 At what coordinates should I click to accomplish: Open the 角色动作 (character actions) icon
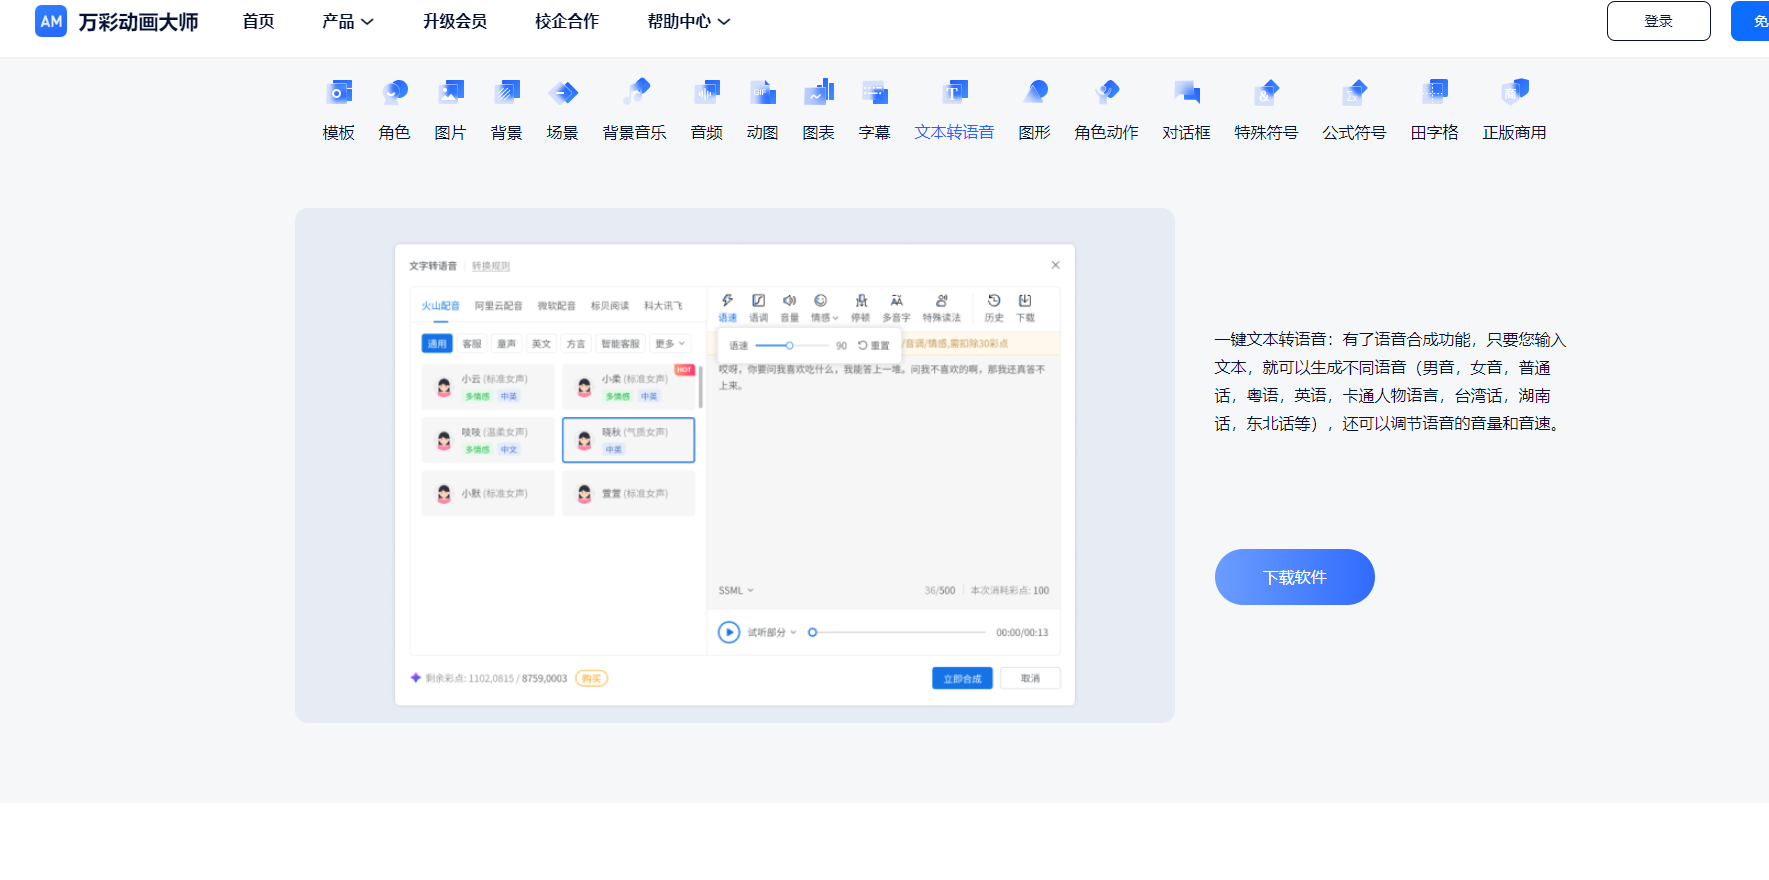coord(1107,93)
